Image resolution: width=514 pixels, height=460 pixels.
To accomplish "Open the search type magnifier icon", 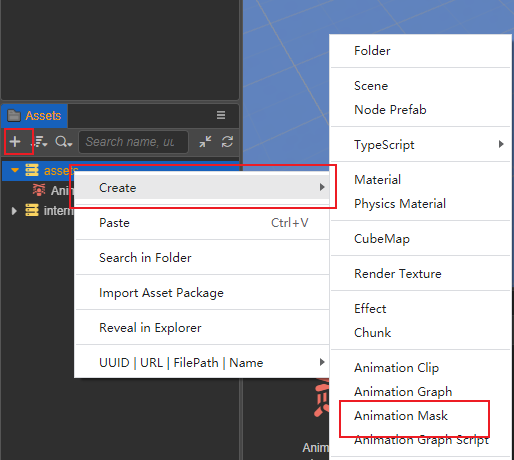I will click(63, 142).
